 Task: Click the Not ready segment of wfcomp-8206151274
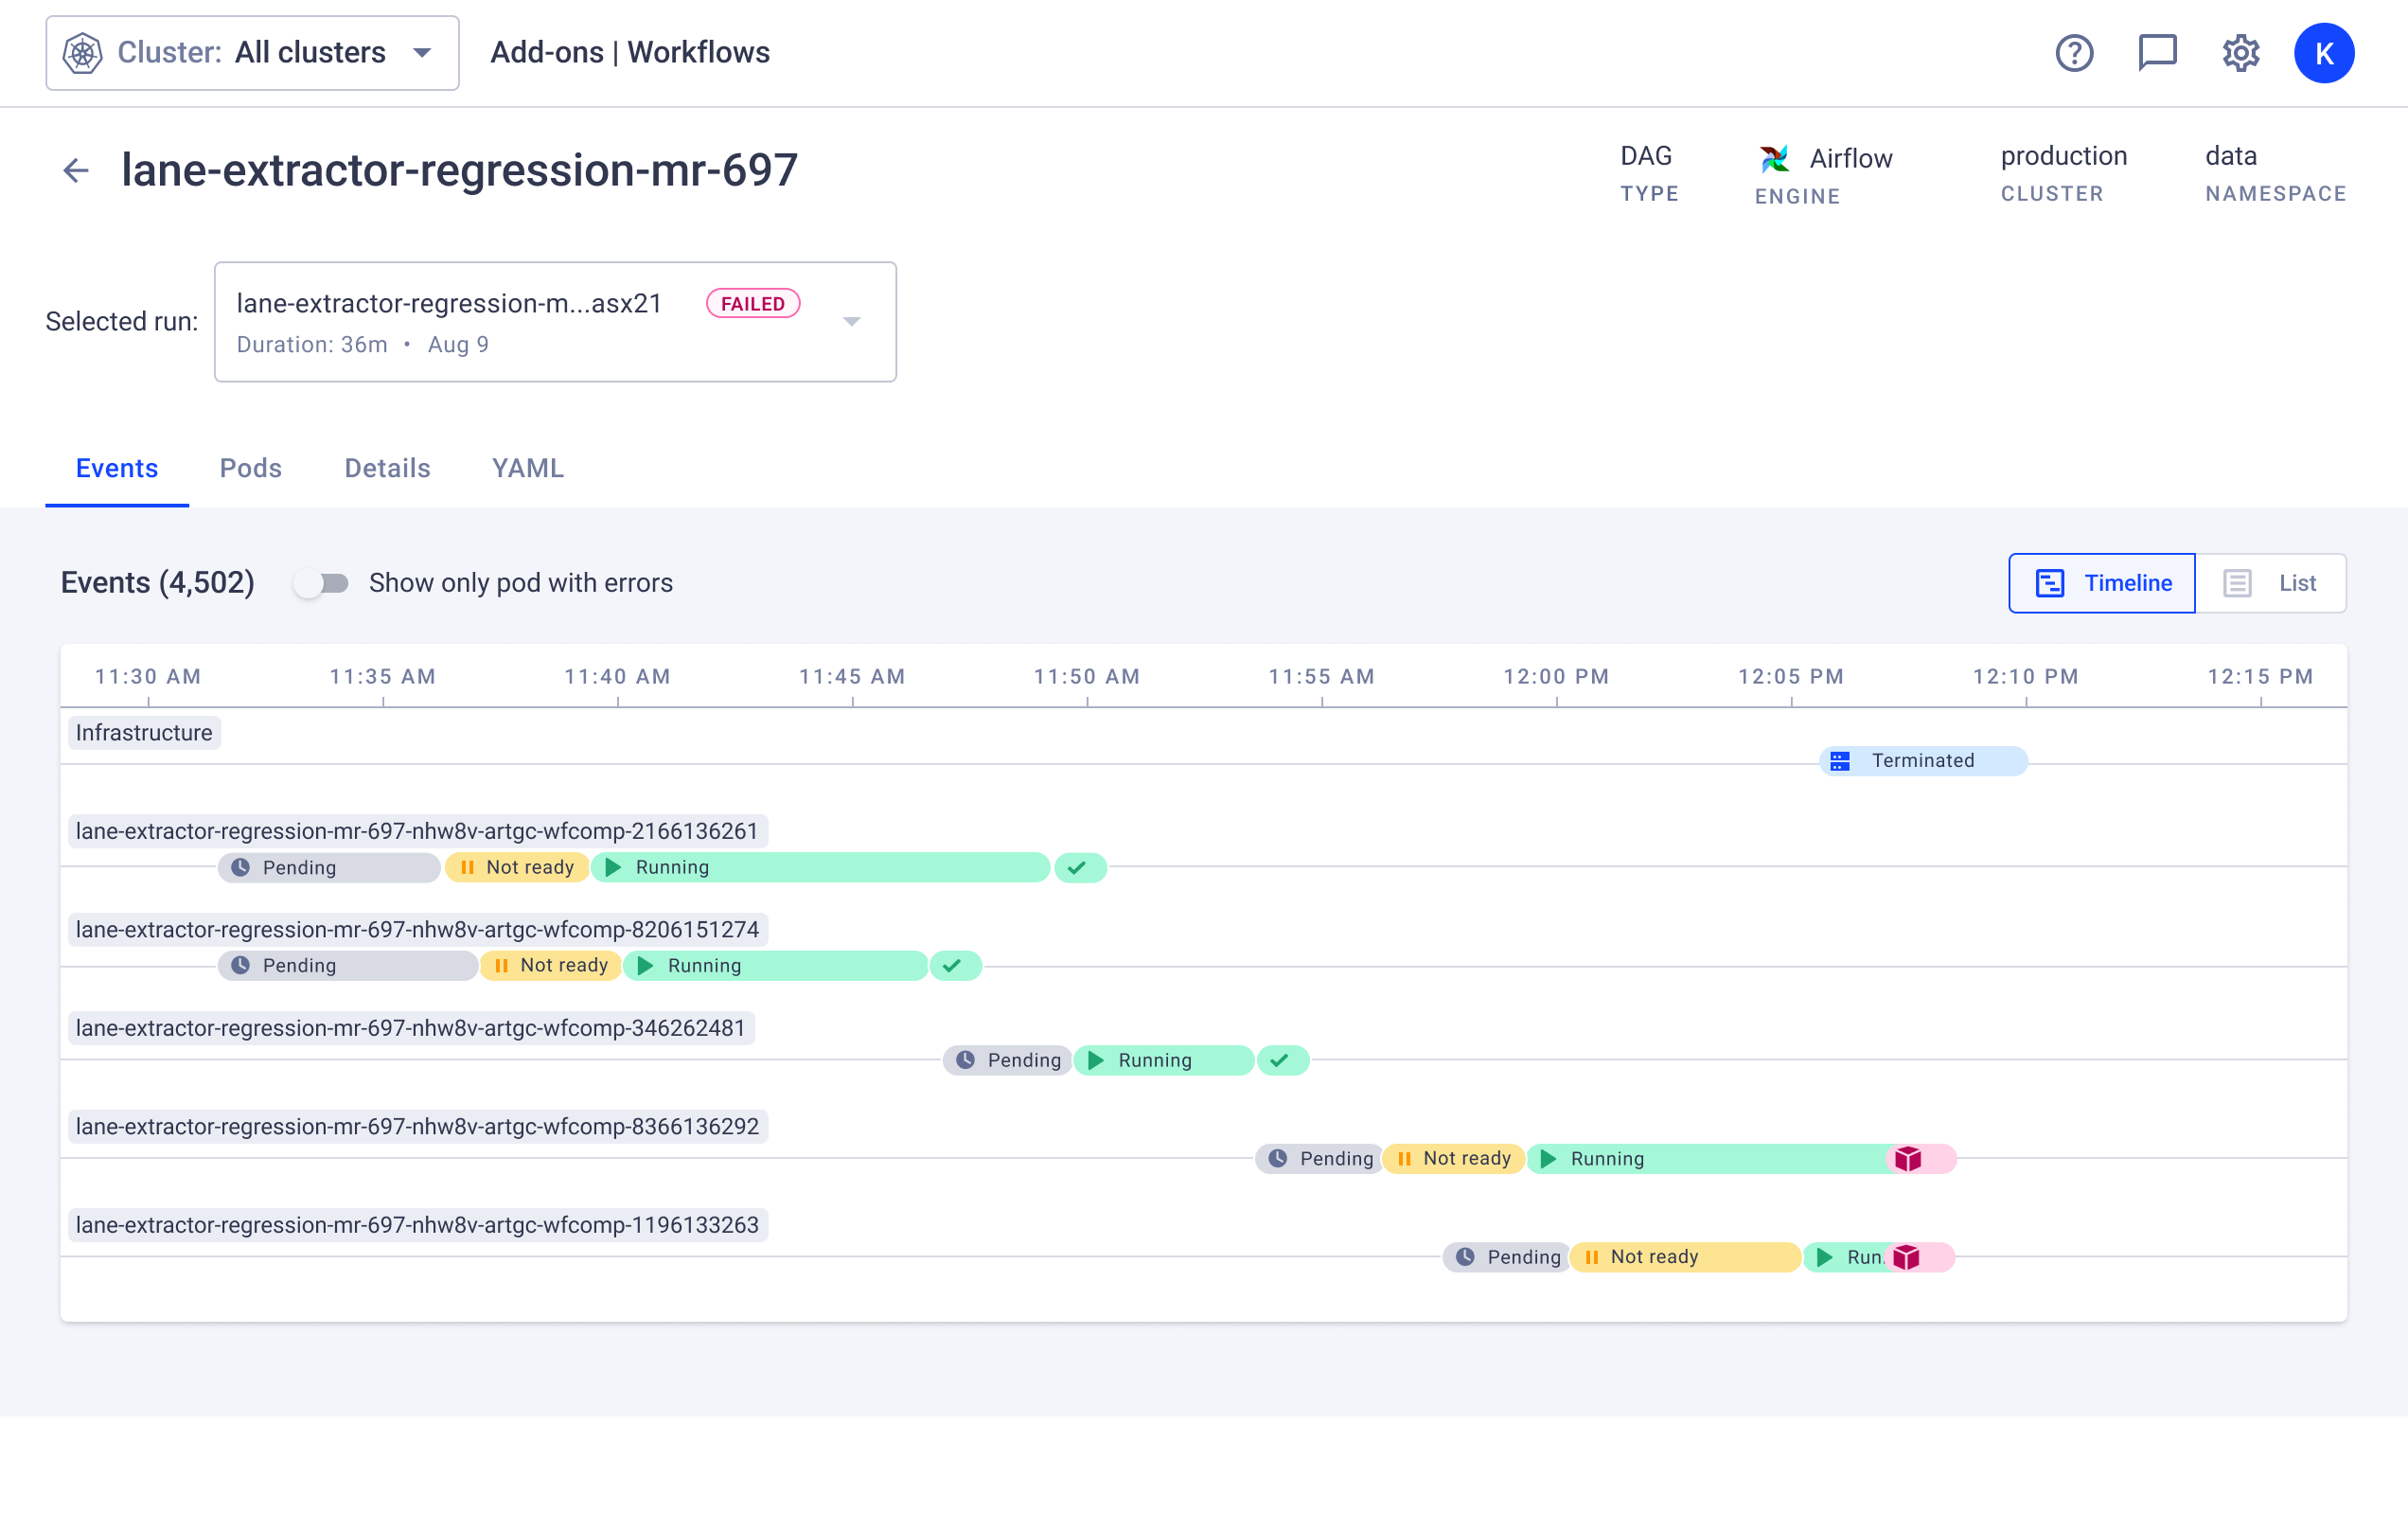coord(551,966)
